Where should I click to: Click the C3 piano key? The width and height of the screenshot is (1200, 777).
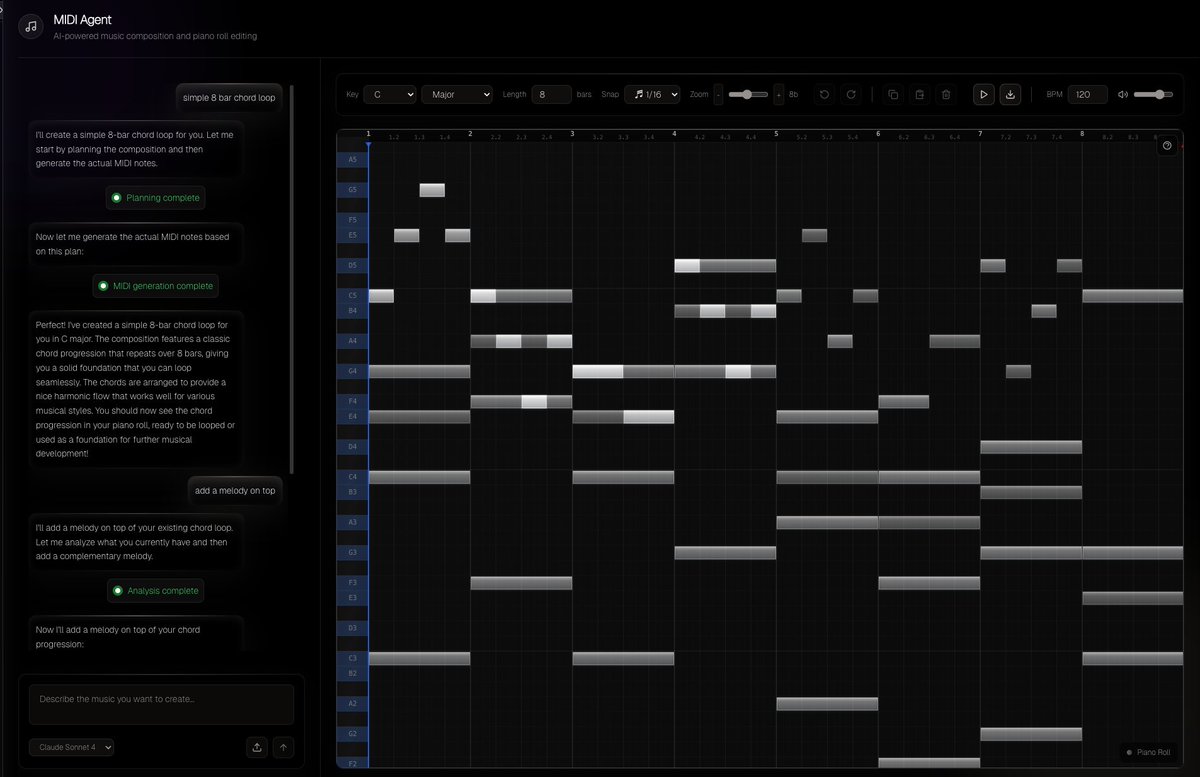coord(352,658)
